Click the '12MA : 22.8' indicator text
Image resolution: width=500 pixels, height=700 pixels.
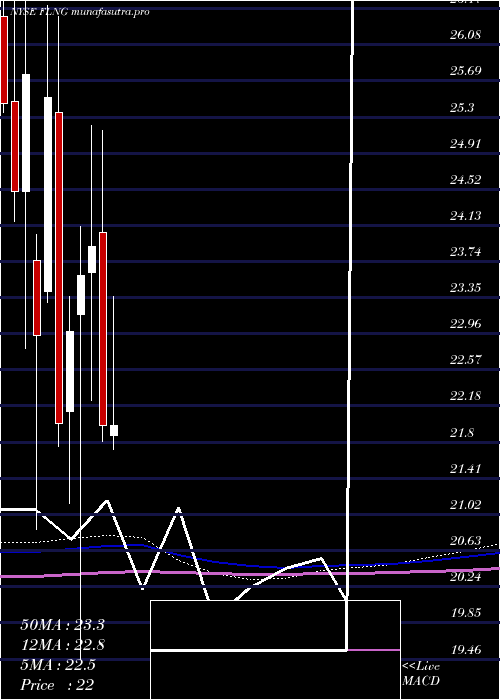click(x=62, y=645)
